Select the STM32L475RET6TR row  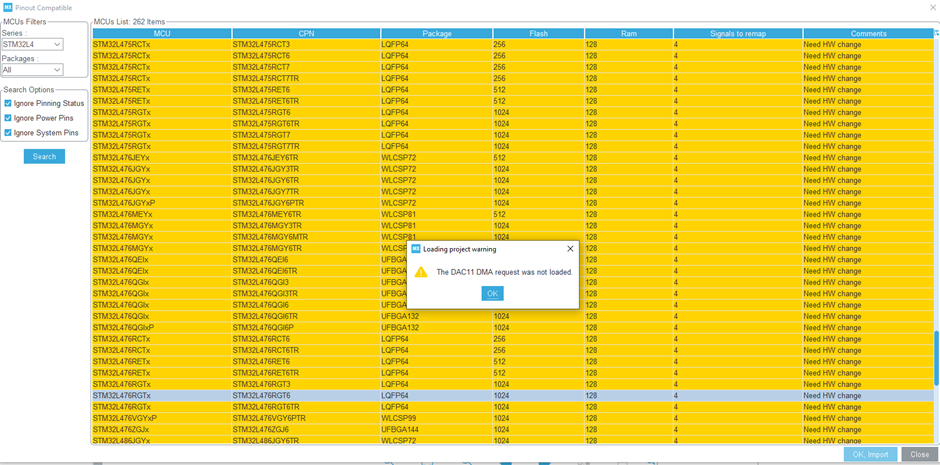(513, 101)
